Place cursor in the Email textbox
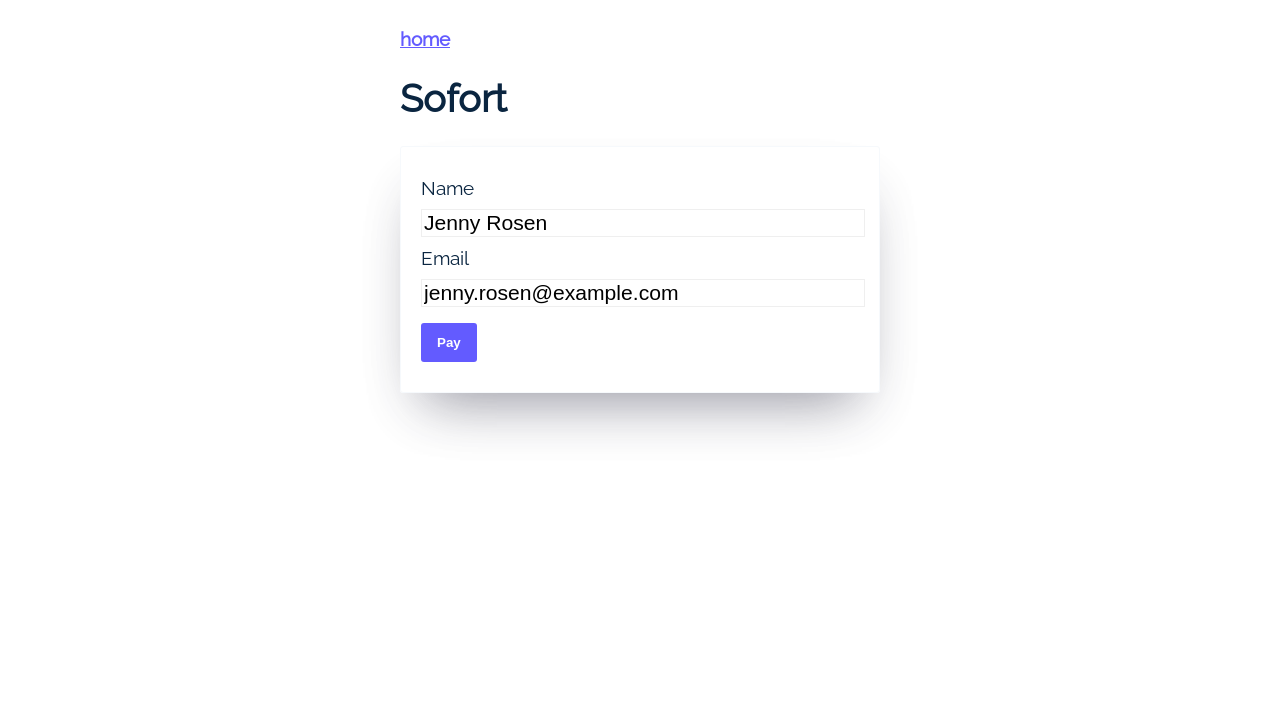The width and height of the screenshot is (1280, 720). (642, 293)
